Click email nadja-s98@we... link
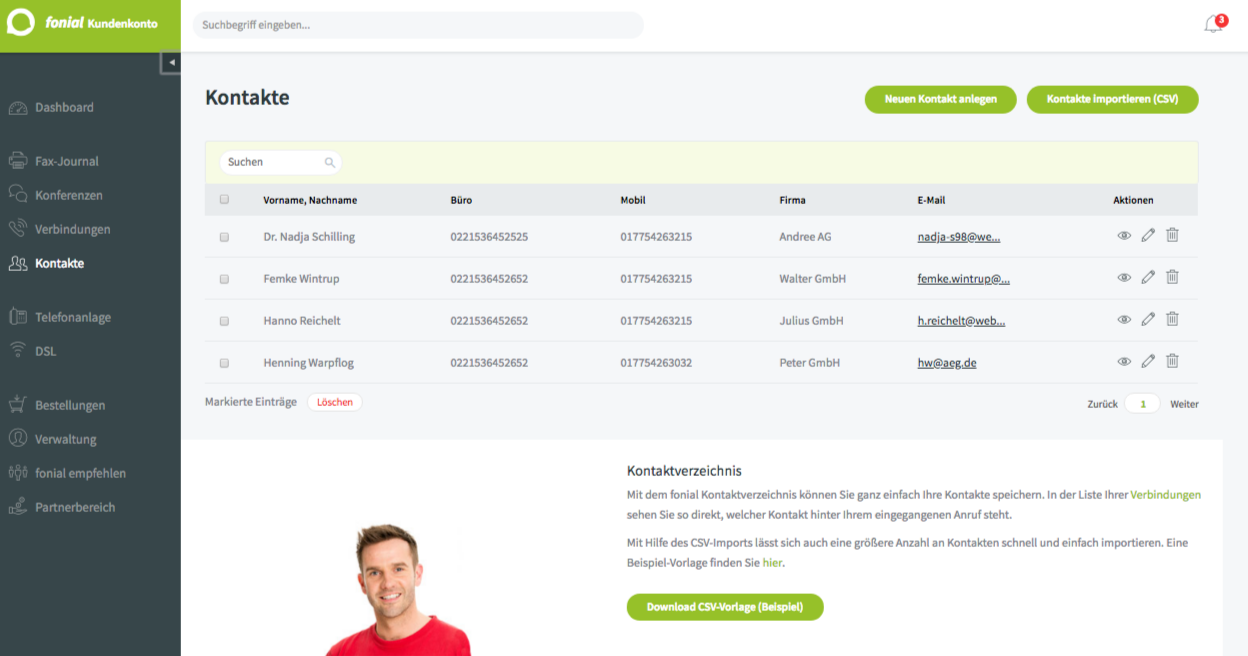This screenshot has height=656, width=1248. tap(959, 237)
